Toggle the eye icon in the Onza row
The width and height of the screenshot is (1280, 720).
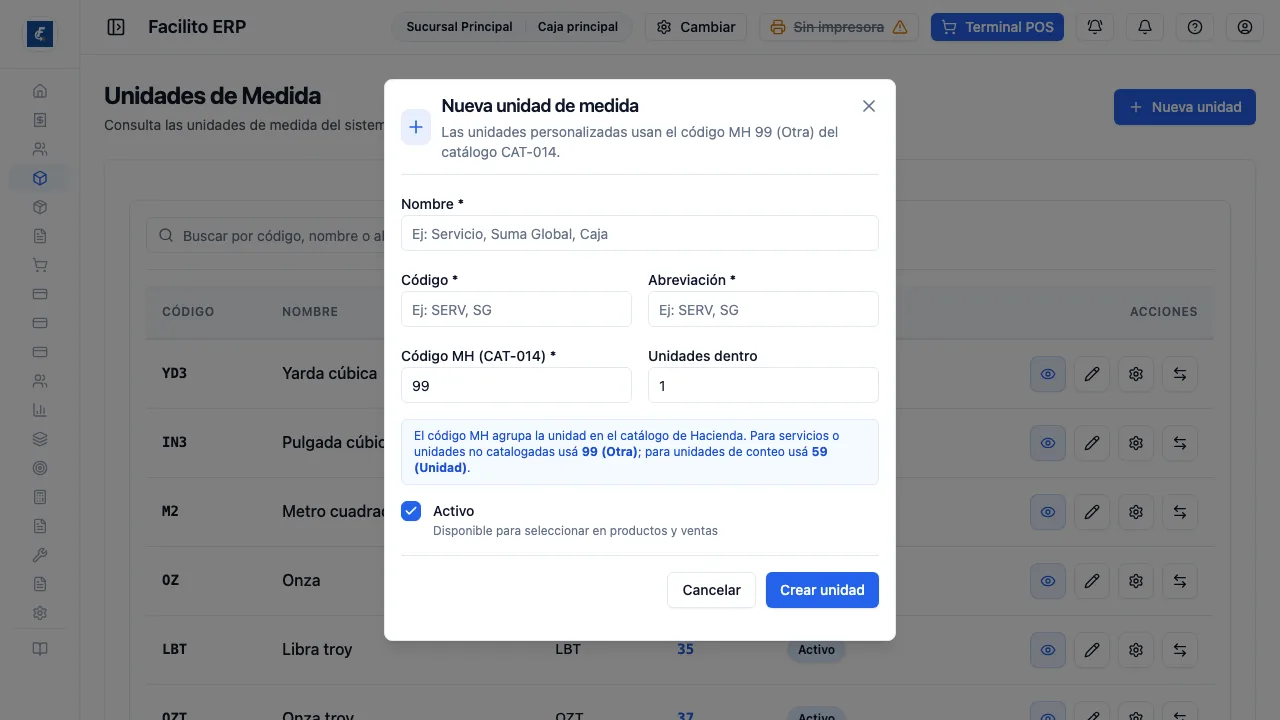[1048, 581]
